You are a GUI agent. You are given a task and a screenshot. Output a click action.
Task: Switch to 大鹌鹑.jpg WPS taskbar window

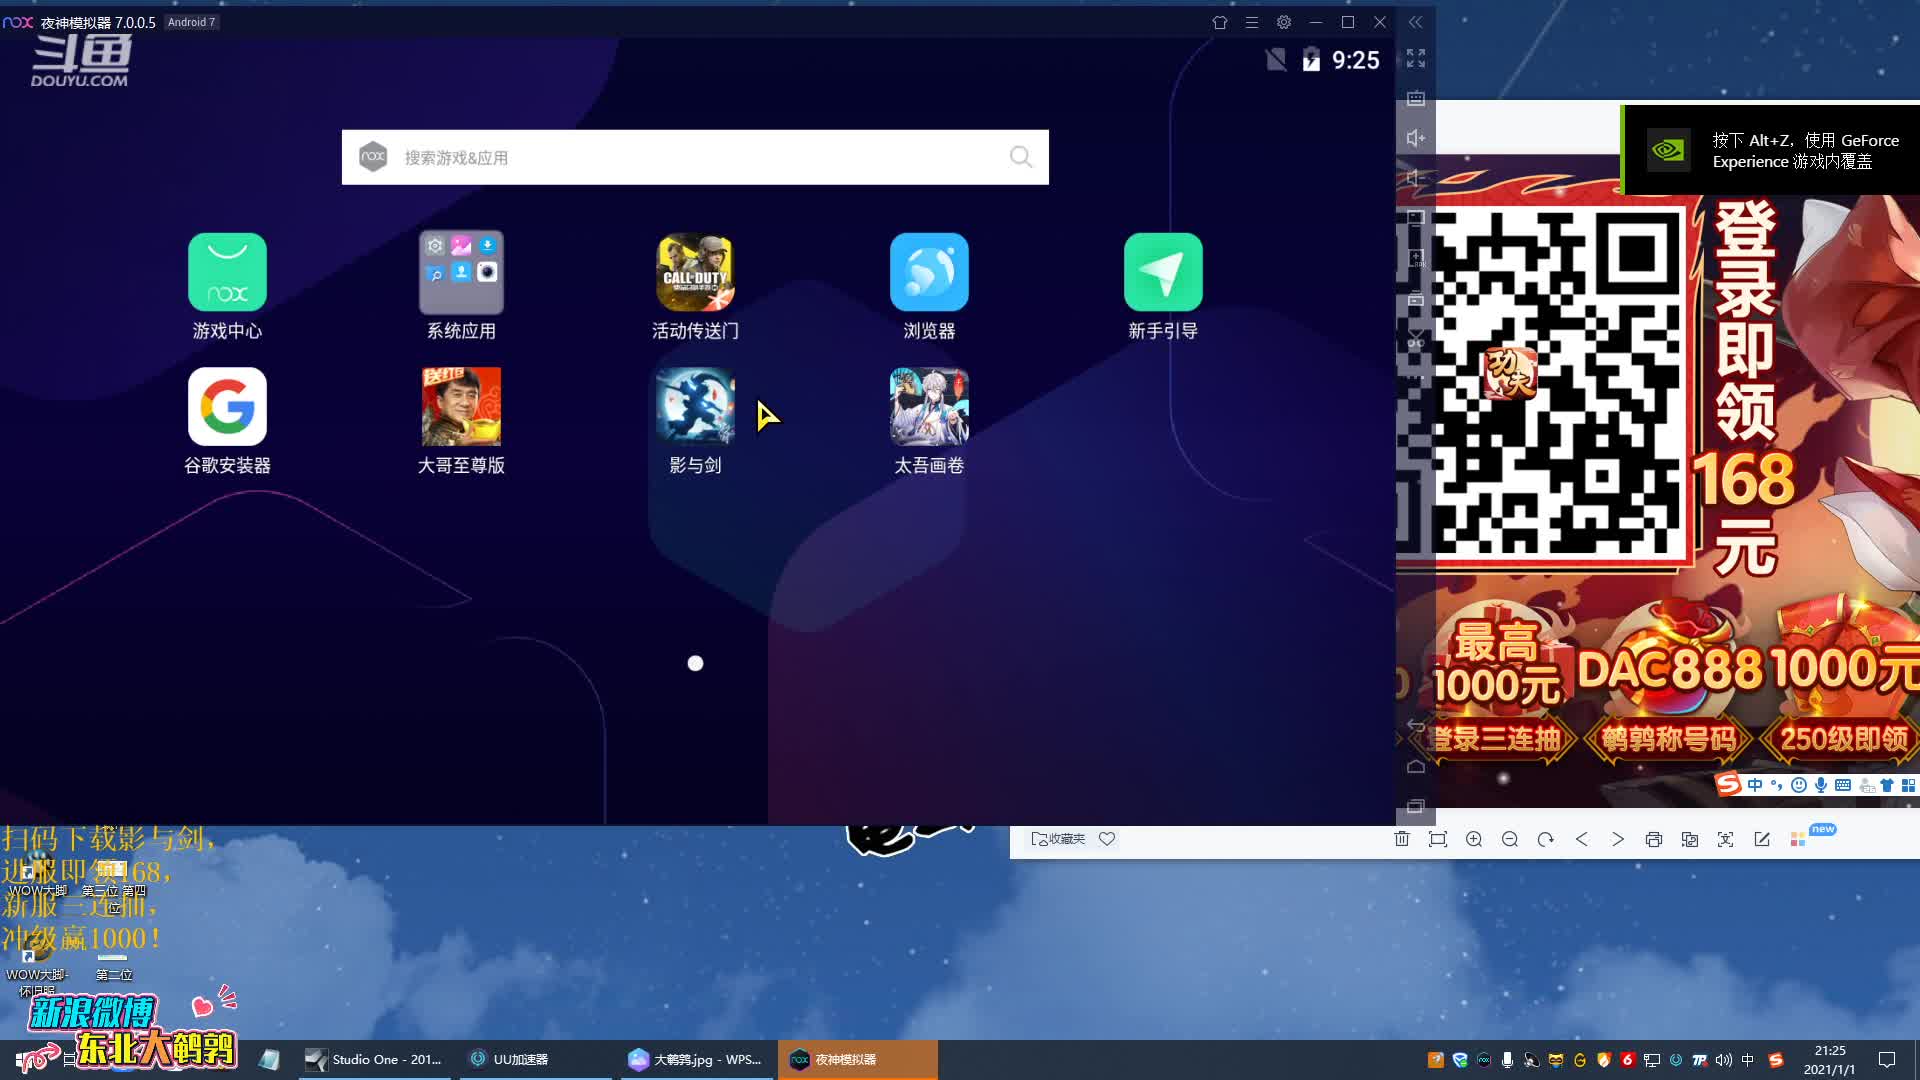697,1059
